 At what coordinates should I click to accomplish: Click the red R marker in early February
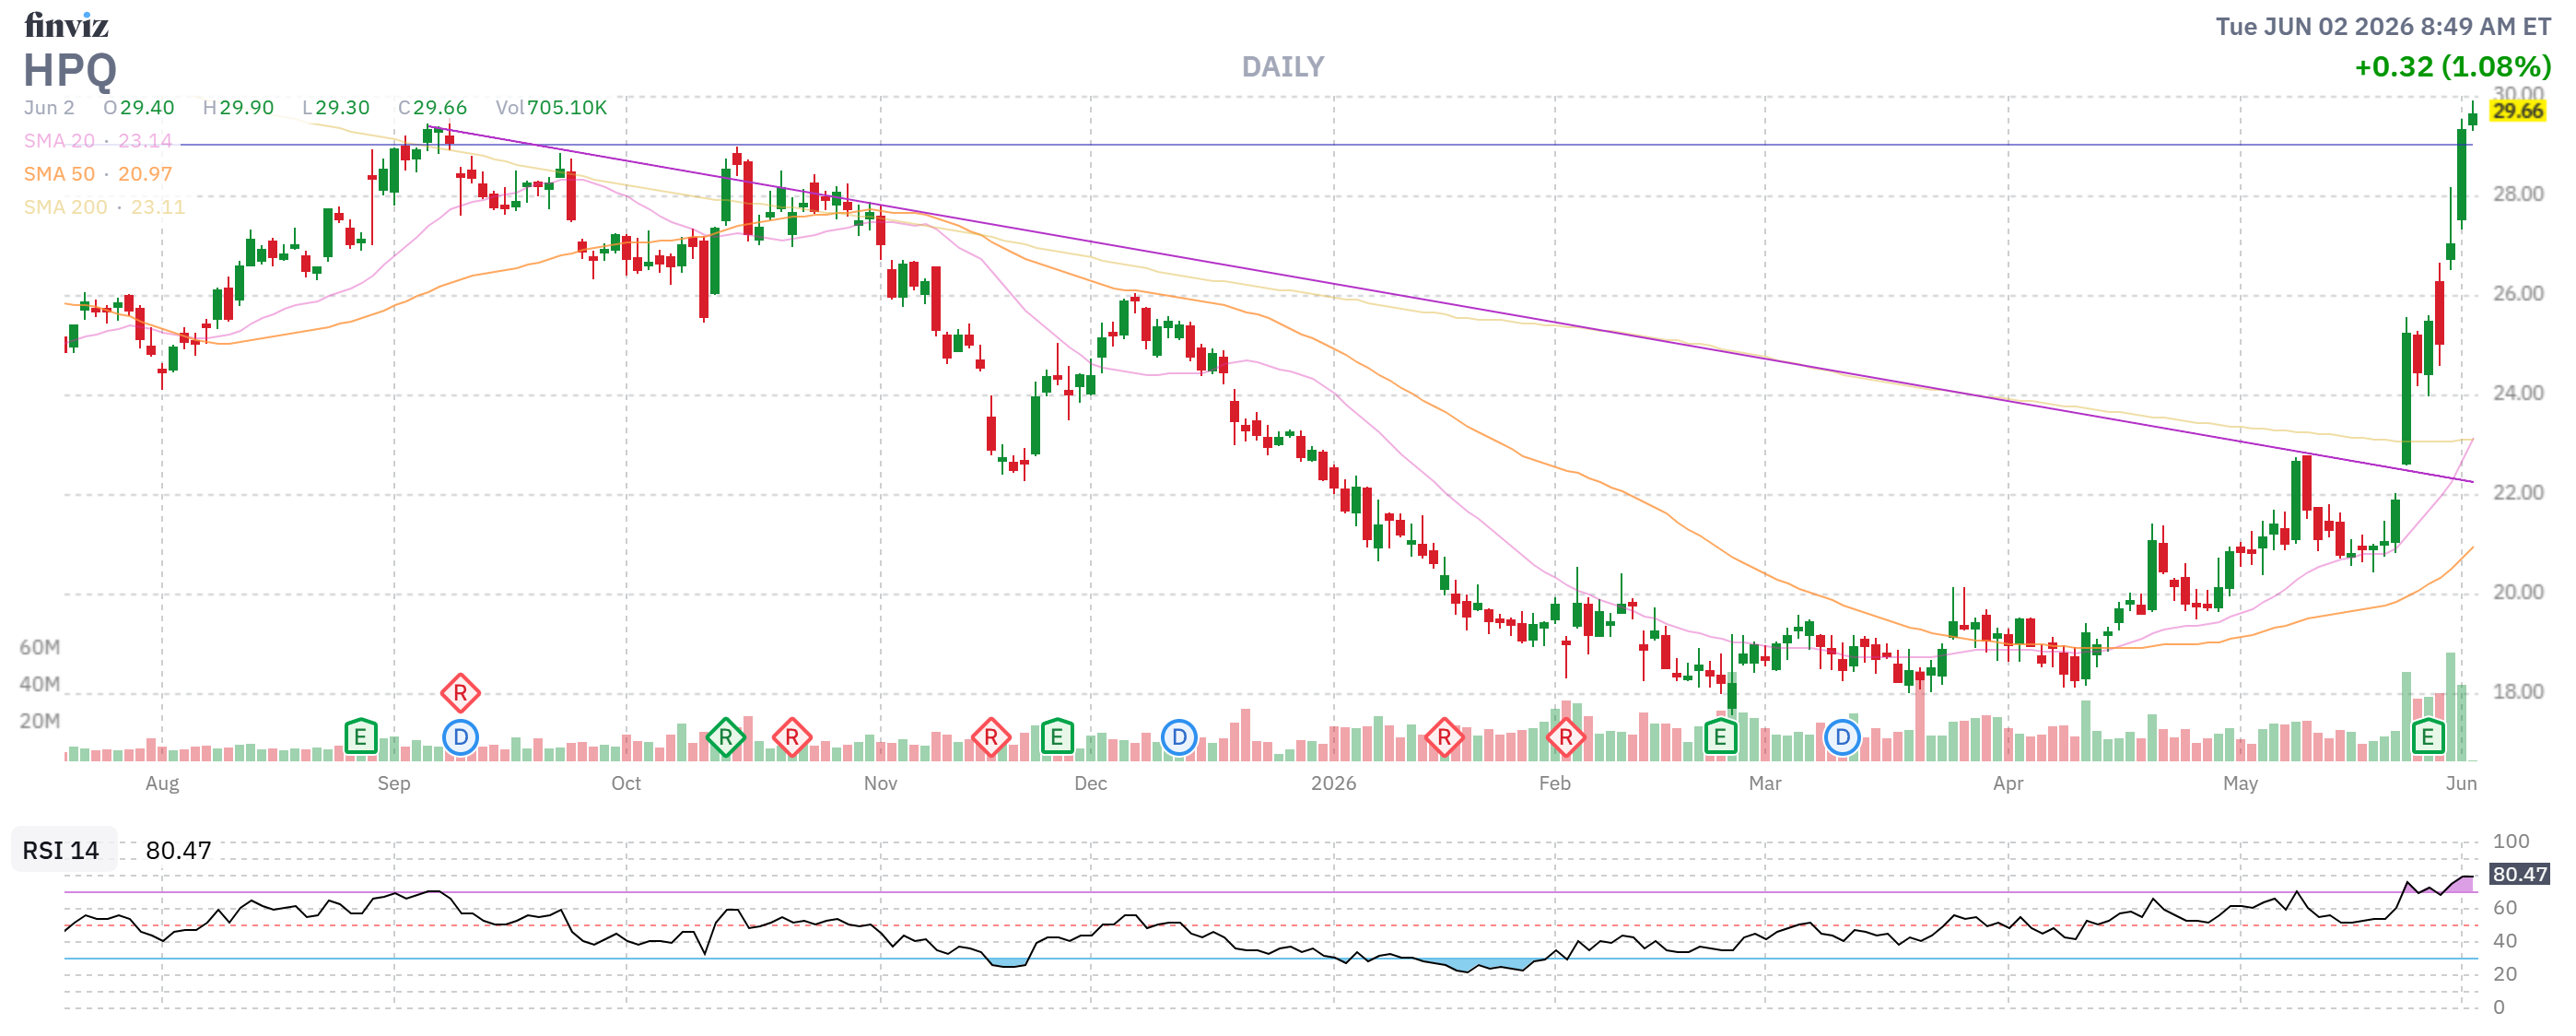[1566, 738]
